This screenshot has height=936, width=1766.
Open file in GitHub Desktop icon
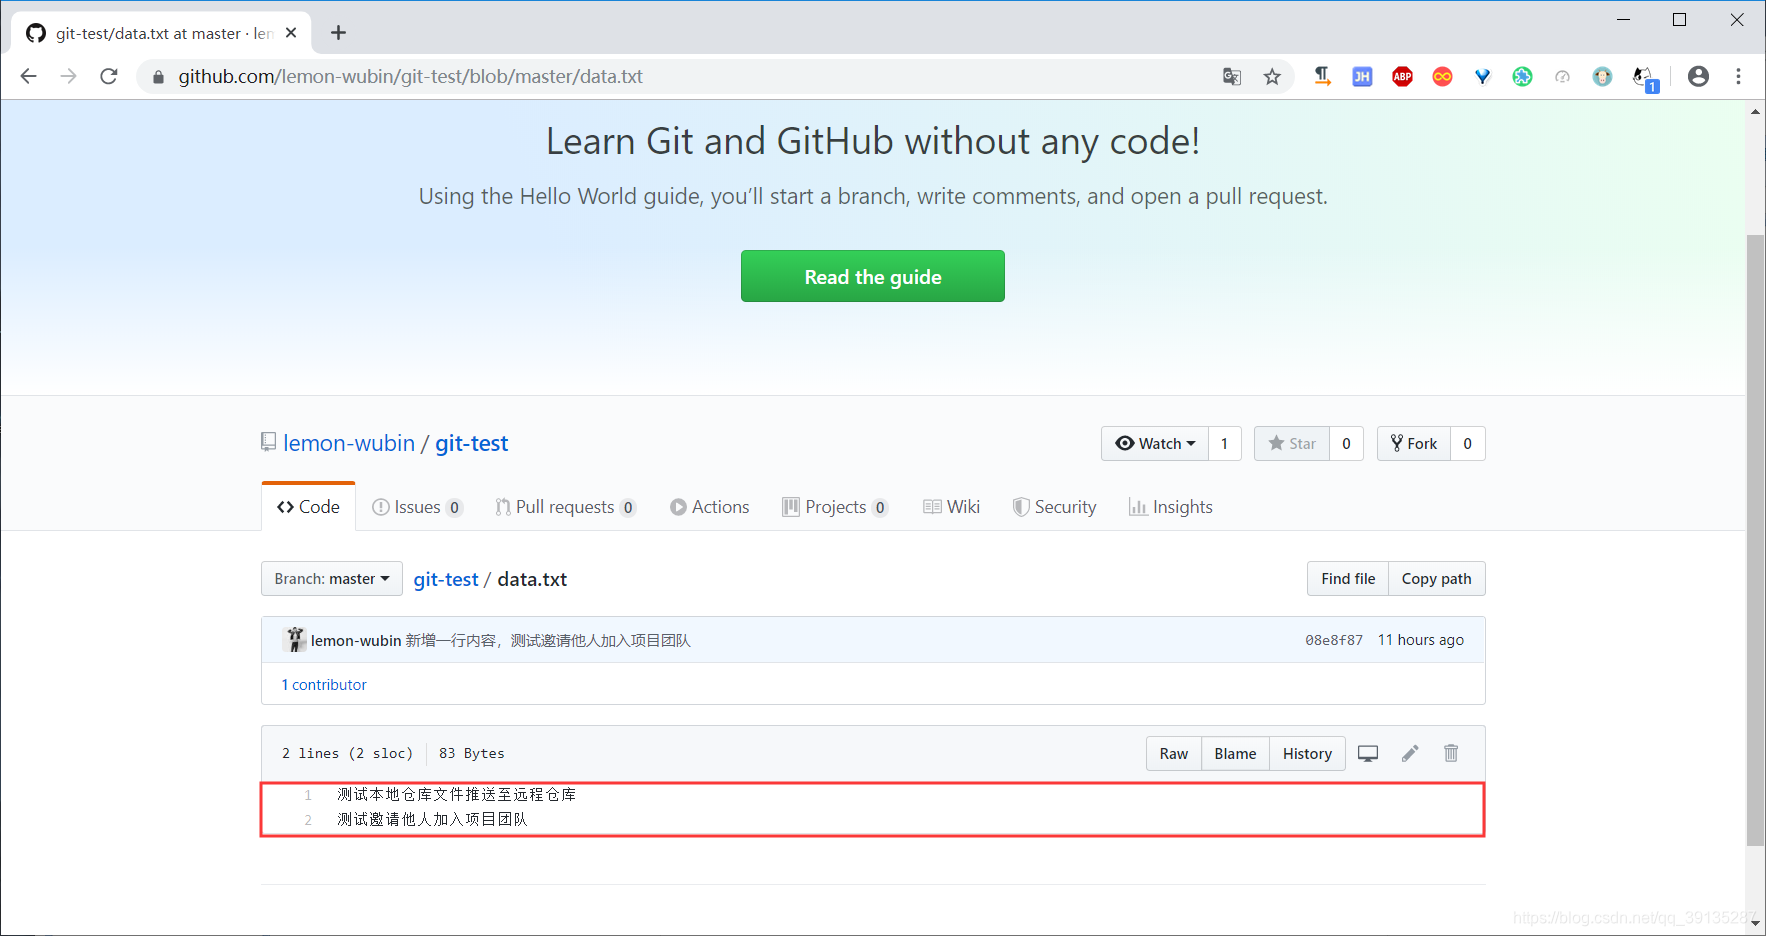[x=1368, y=754]
